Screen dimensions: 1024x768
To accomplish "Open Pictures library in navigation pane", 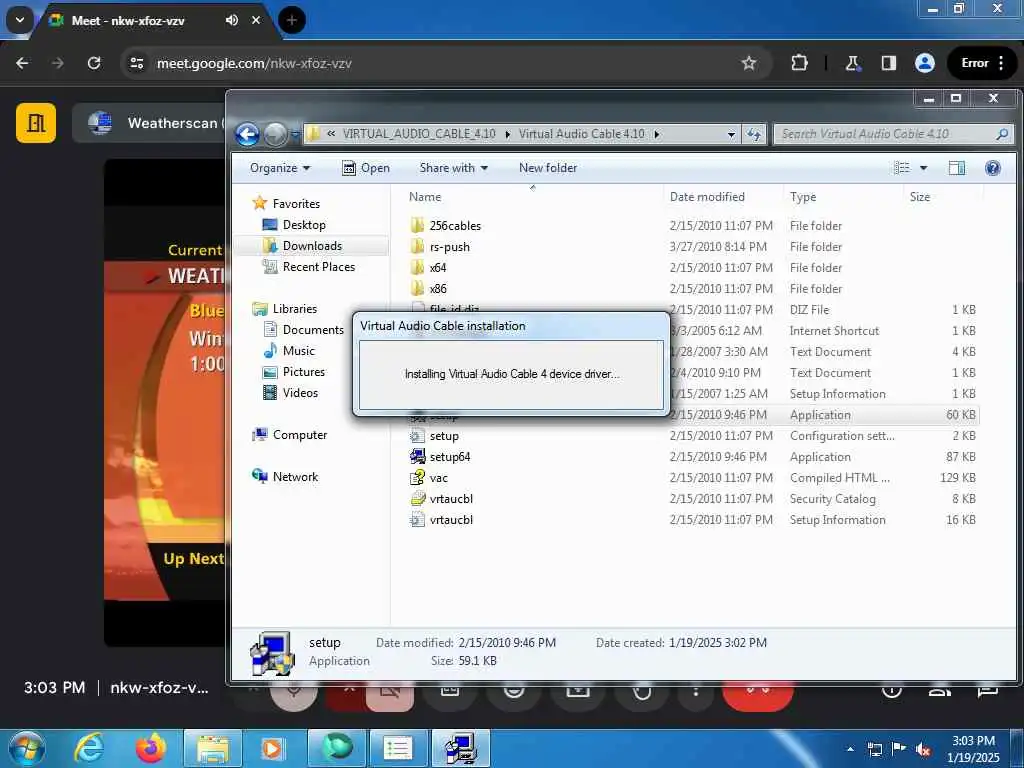I will (294, 372).
